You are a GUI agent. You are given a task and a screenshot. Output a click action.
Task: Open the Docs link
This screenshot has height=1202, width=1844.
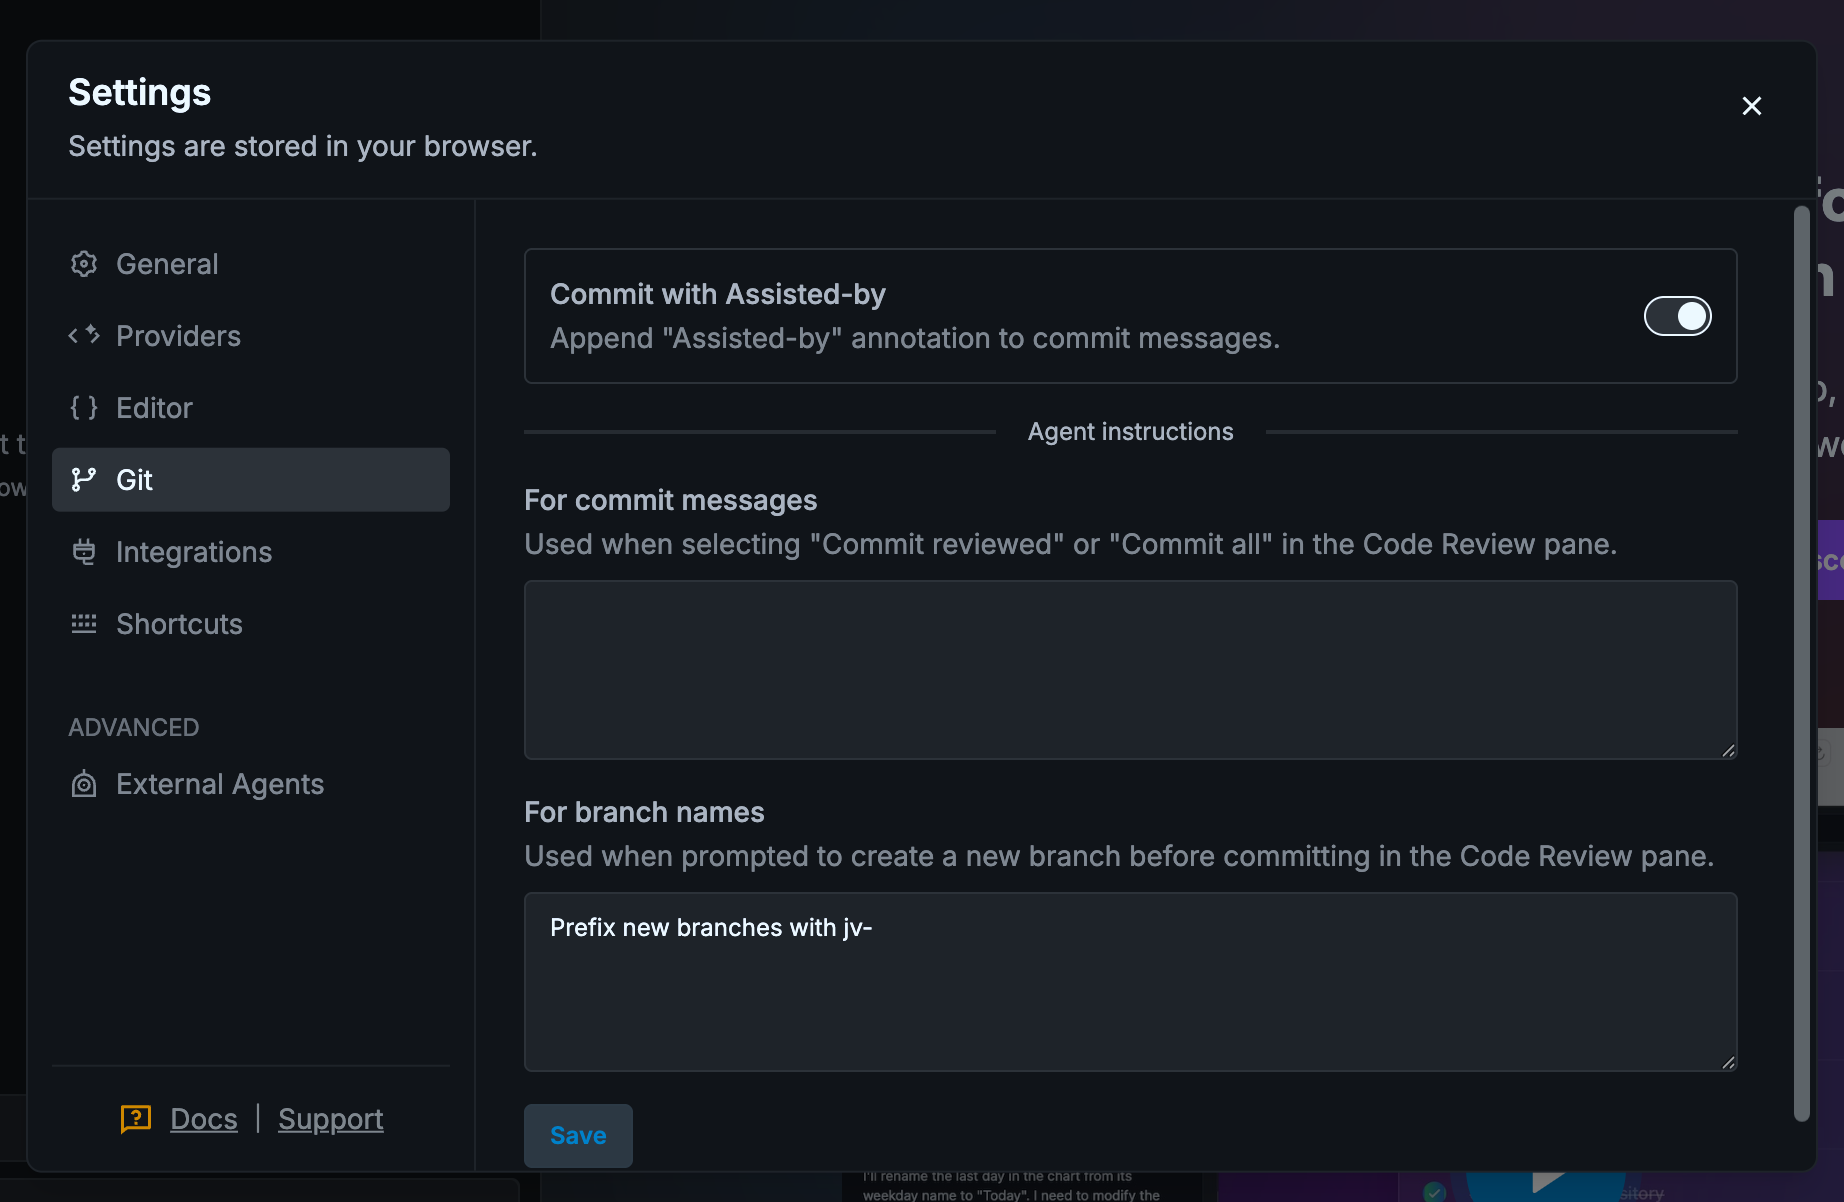tap(204, 1119)
